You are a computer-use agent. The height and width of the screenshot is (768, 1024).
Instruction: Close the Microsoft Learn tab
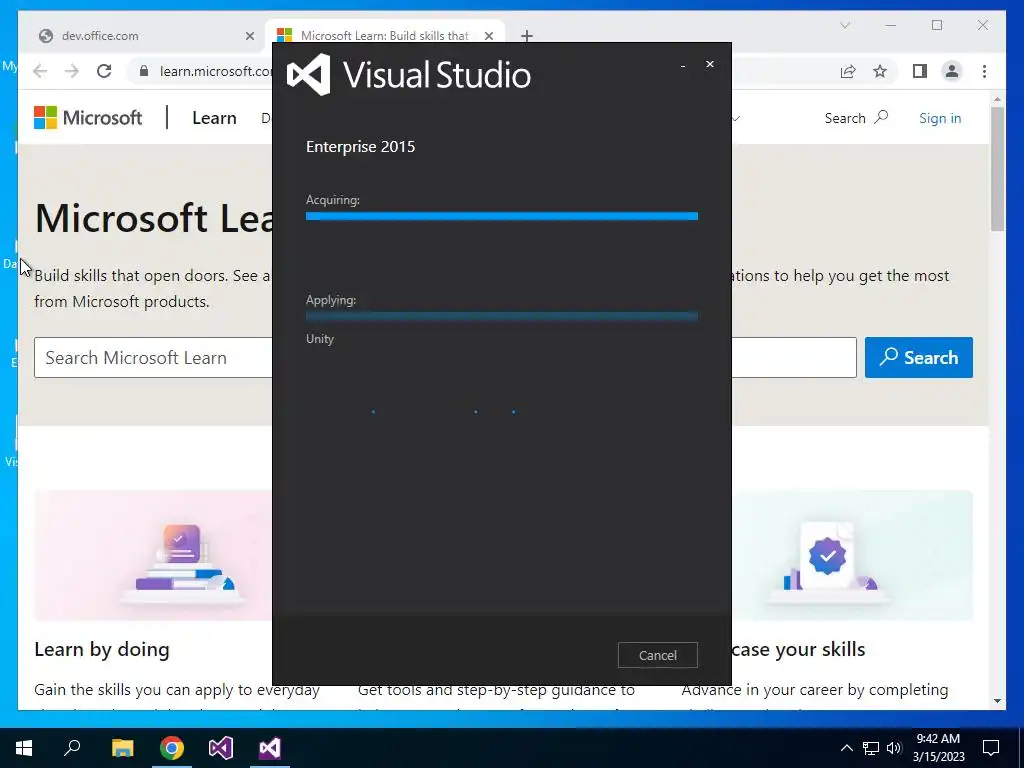click(x=488, y=36)
